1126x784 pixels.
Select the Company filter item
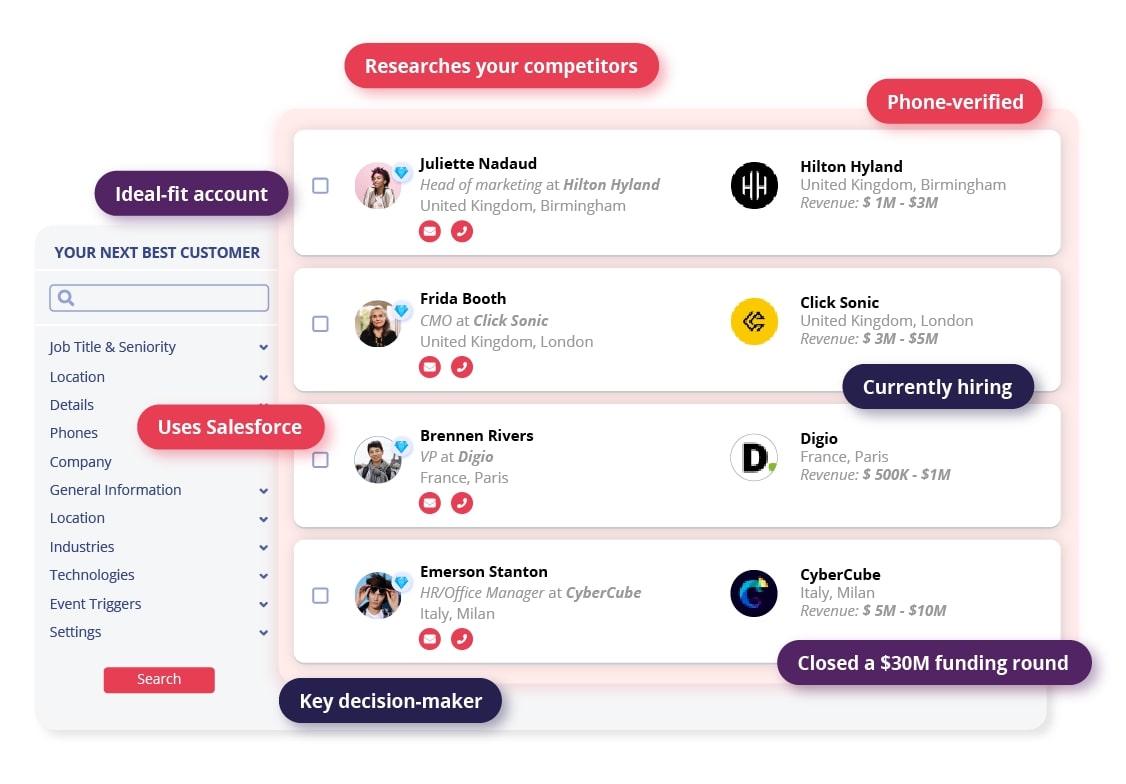(80, 462)
